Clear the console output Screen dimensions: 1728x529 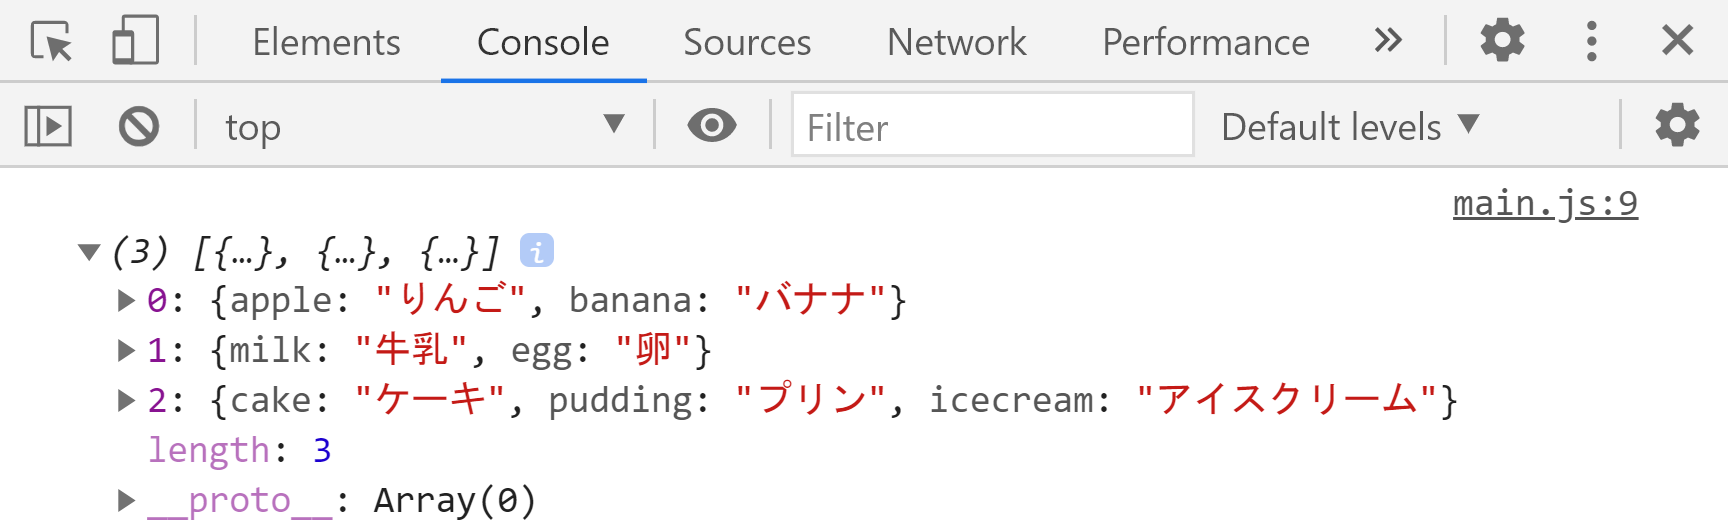138,127
